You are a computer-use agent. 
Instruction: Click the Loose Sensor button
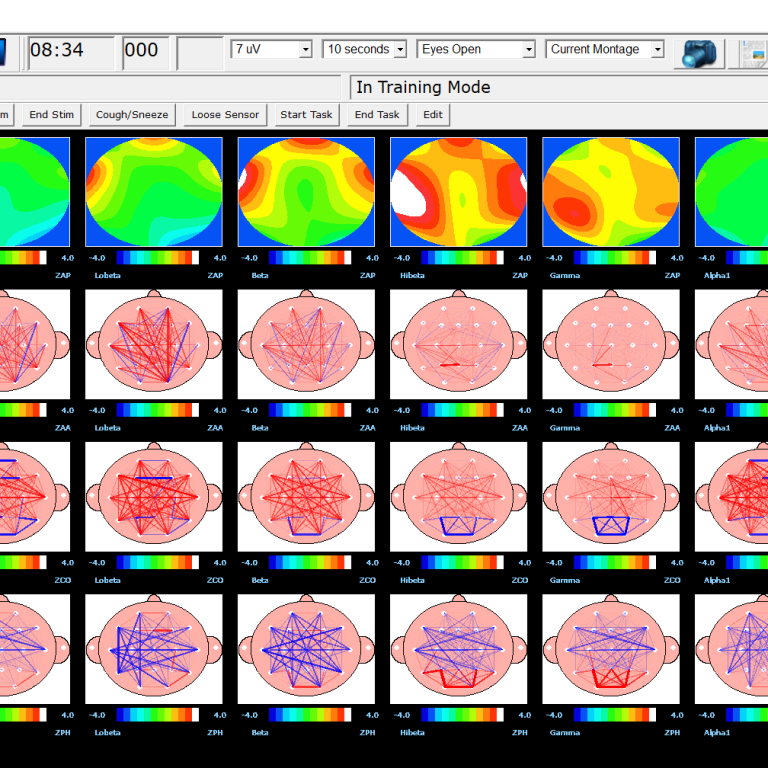coord(225,115)
